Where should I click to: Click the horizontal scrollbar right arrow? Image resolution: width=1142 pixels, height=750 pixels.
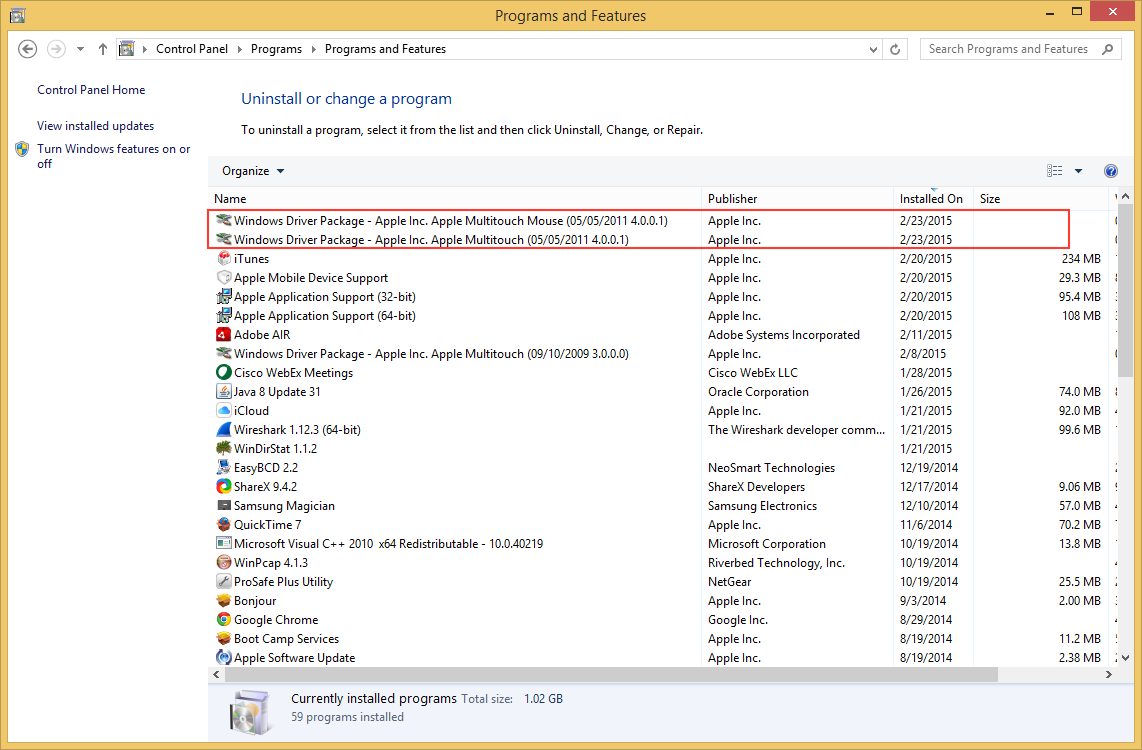pyautogui.click(x=1108, y=674)
